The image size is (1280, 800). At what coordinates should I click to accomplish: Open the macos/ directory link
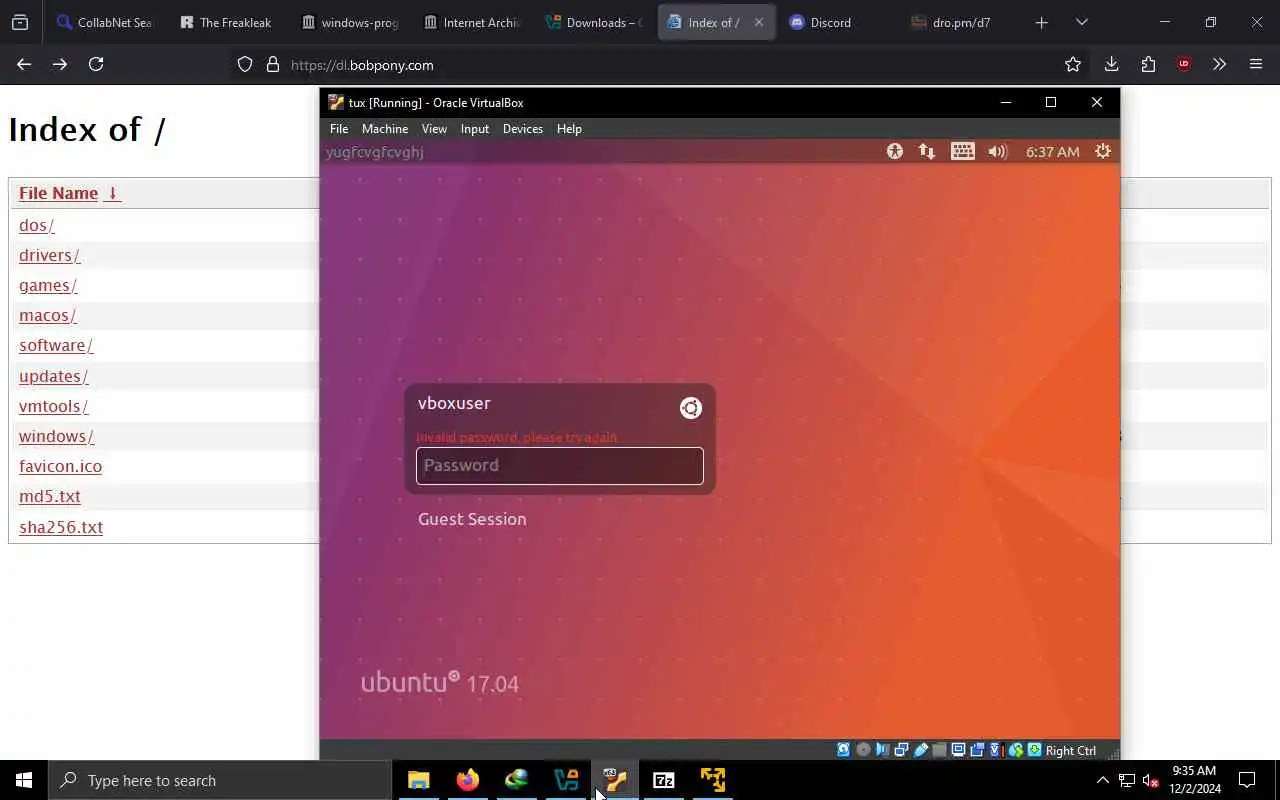pos(48,315)
